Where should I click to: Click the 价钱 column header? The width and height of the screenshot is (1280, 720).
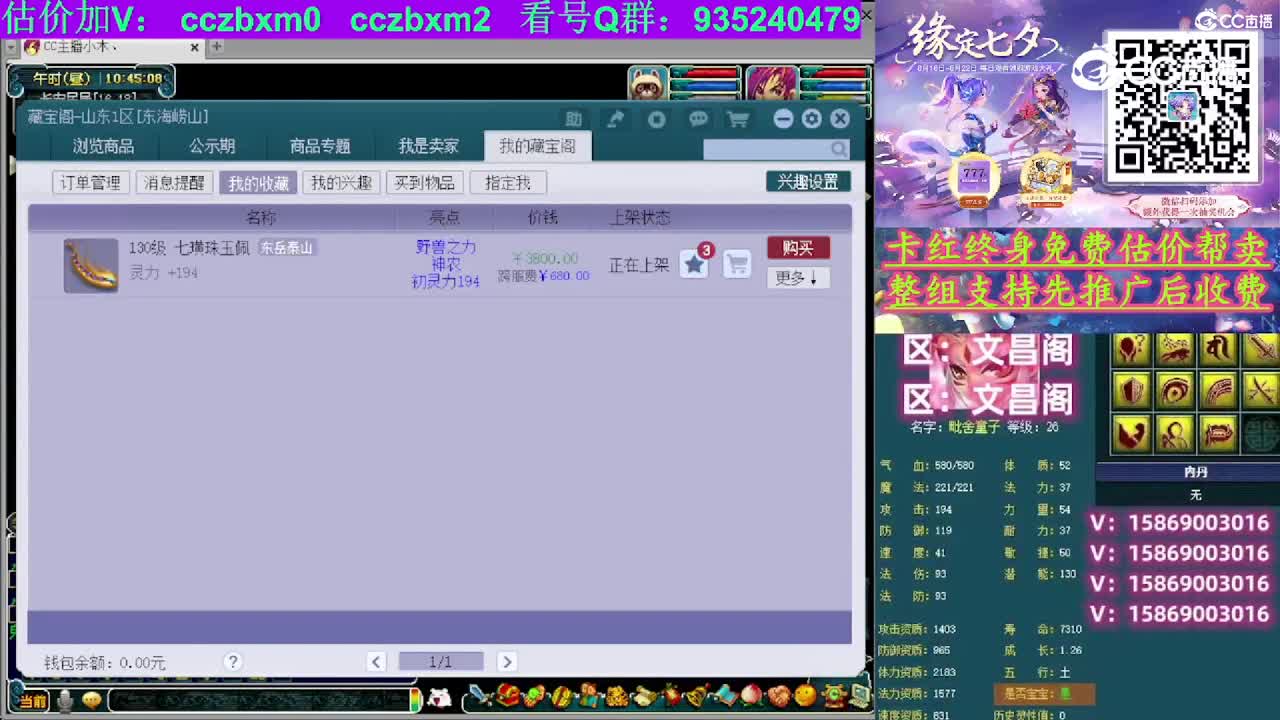tap(543, 217)
